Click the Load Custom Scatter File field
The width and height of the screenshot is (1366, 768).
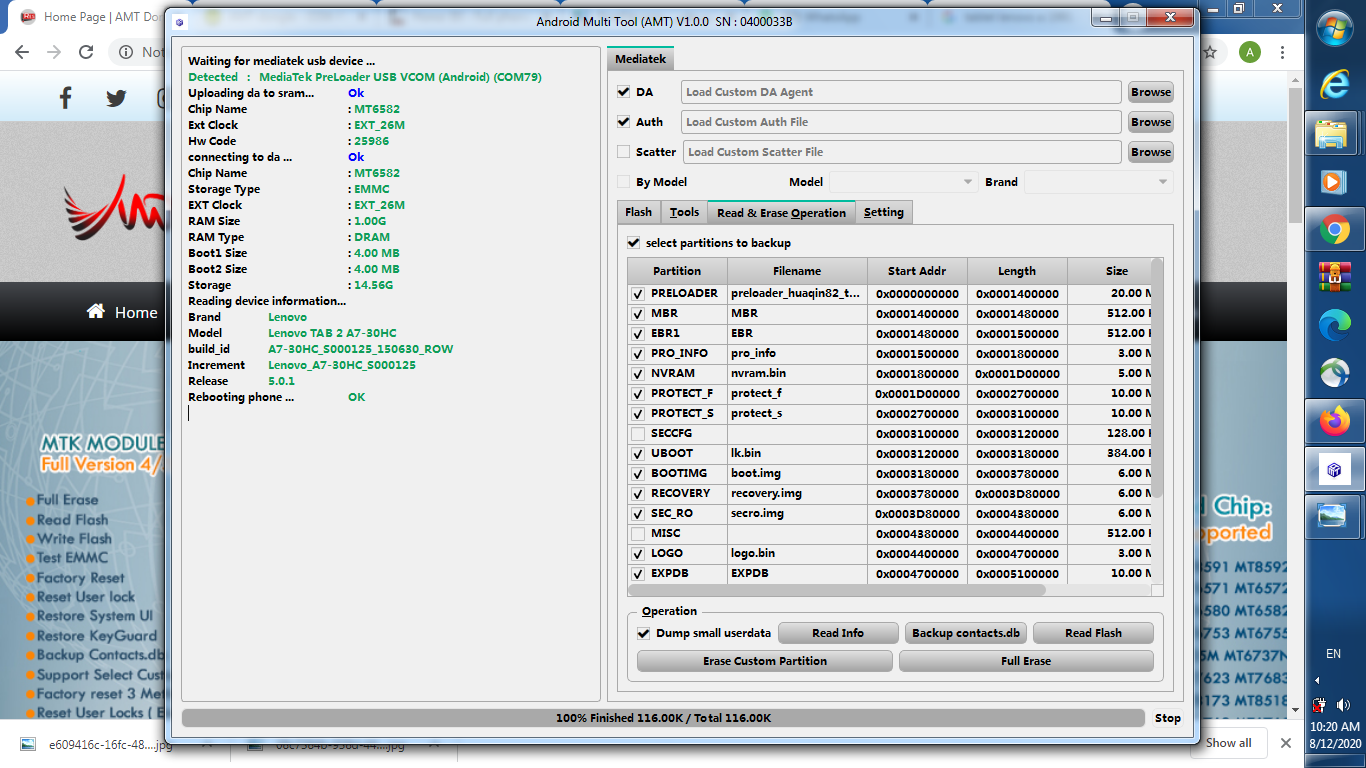[x=902, y=152]
